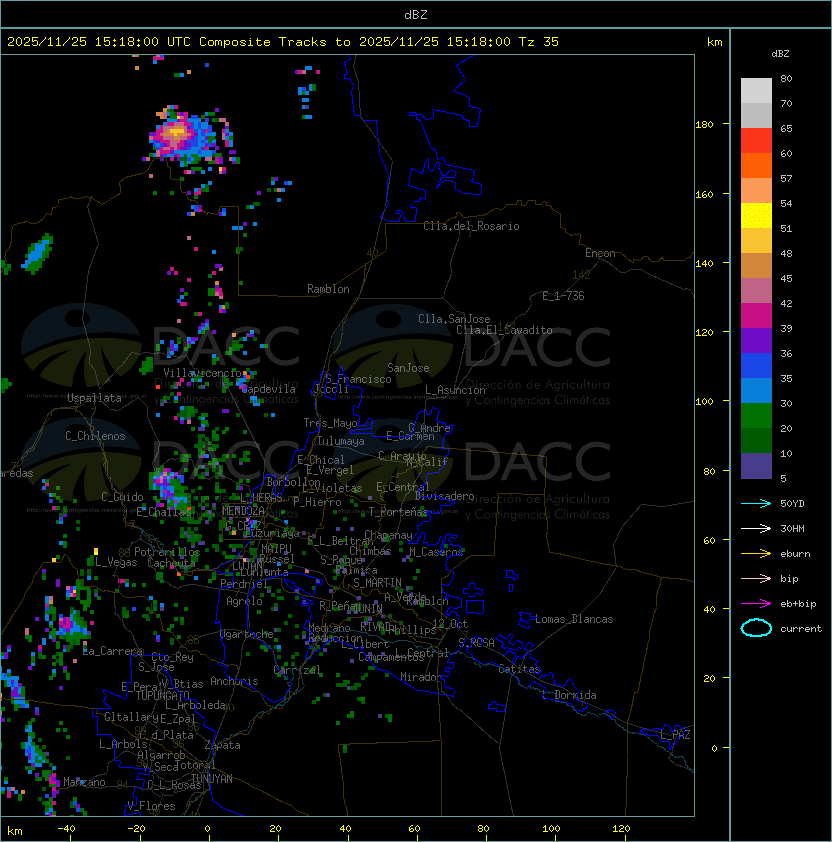Click the orange 57–60 dBZ swatch
This screenshot has height=842, width=832.
[x=756, y=165]
